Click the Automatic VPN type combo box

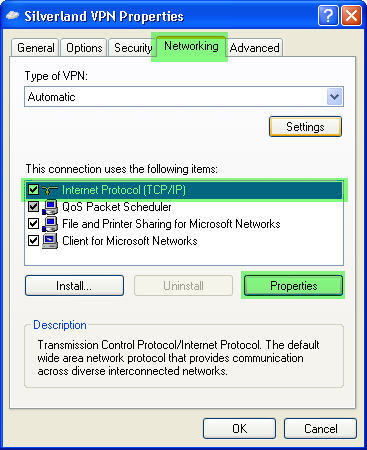click(x=184, y=97)
